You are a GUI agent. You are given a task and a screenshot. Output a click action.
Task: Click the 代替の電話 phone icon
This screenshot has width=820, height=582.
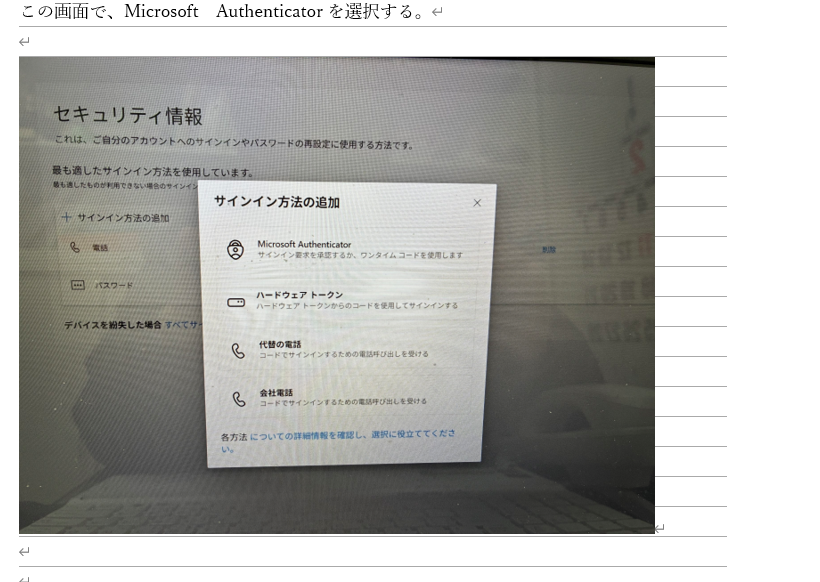tap(238, 350)
